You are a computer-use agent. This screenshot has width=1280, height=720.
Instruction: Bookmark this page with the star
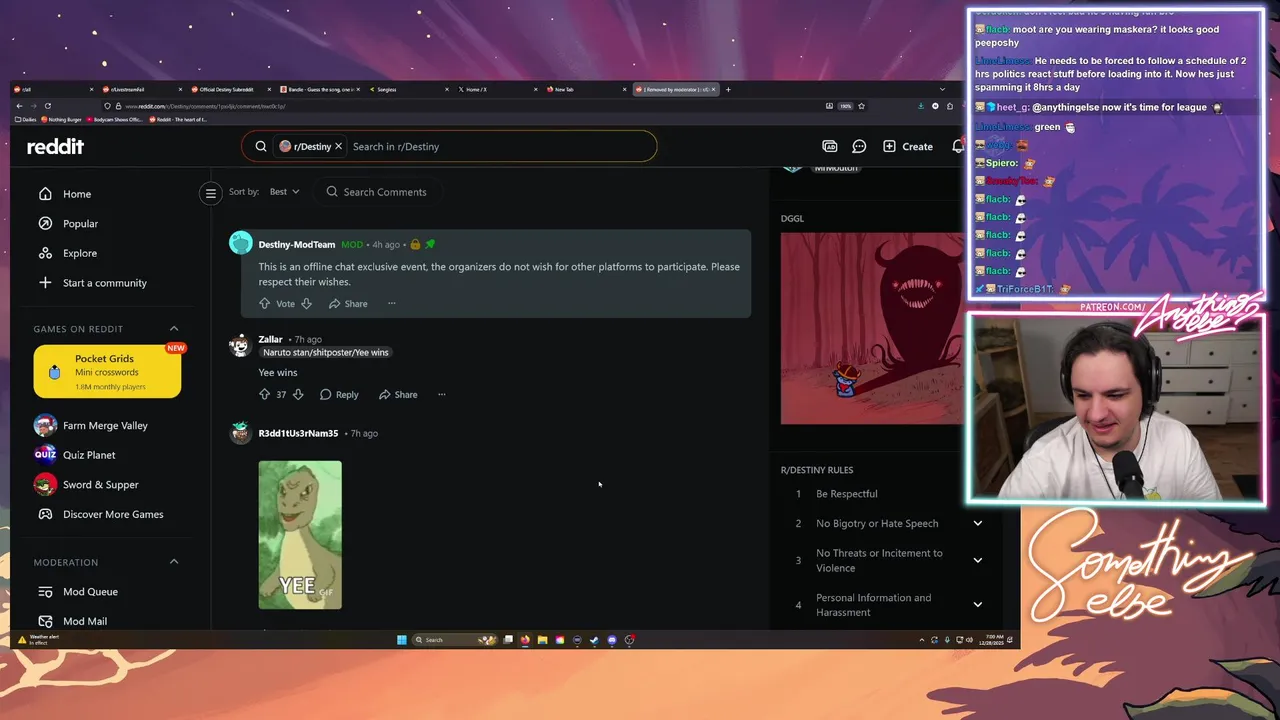(x=861, y=106)
